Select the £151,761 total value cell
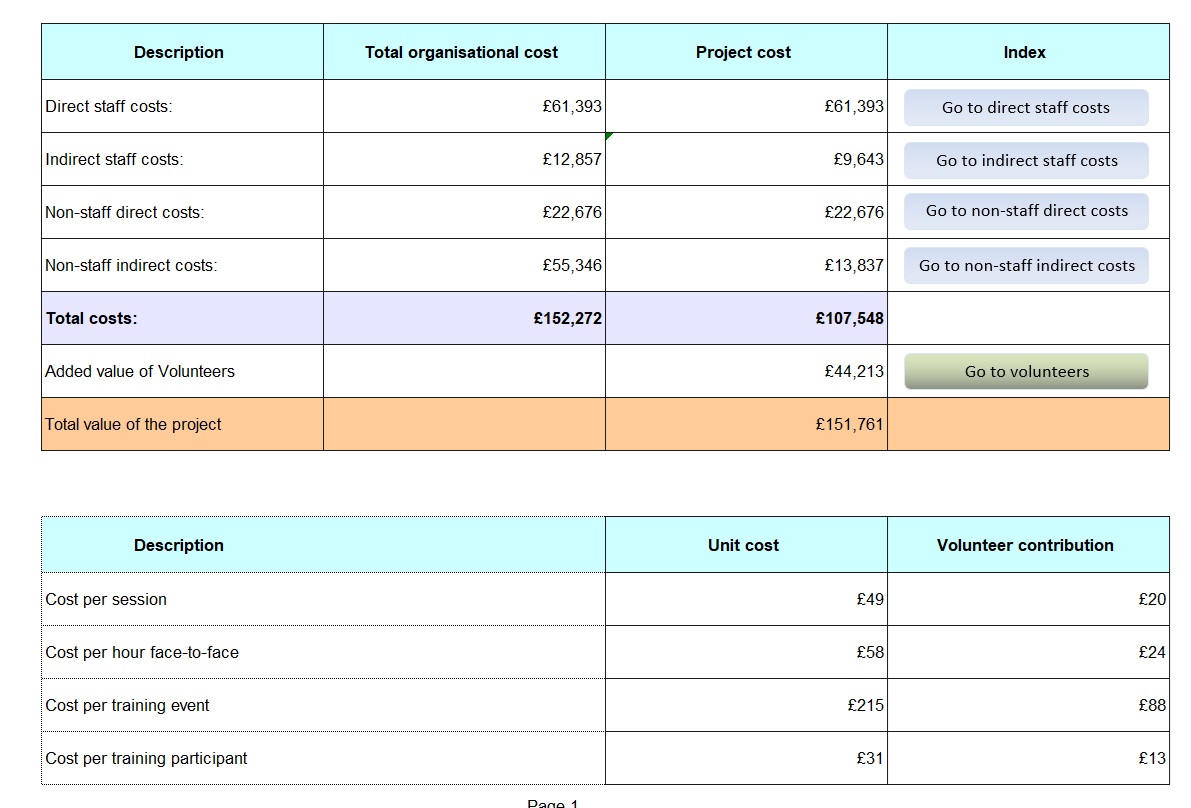Viewport: 1191px width, 808px height. [x=743, y=424]
